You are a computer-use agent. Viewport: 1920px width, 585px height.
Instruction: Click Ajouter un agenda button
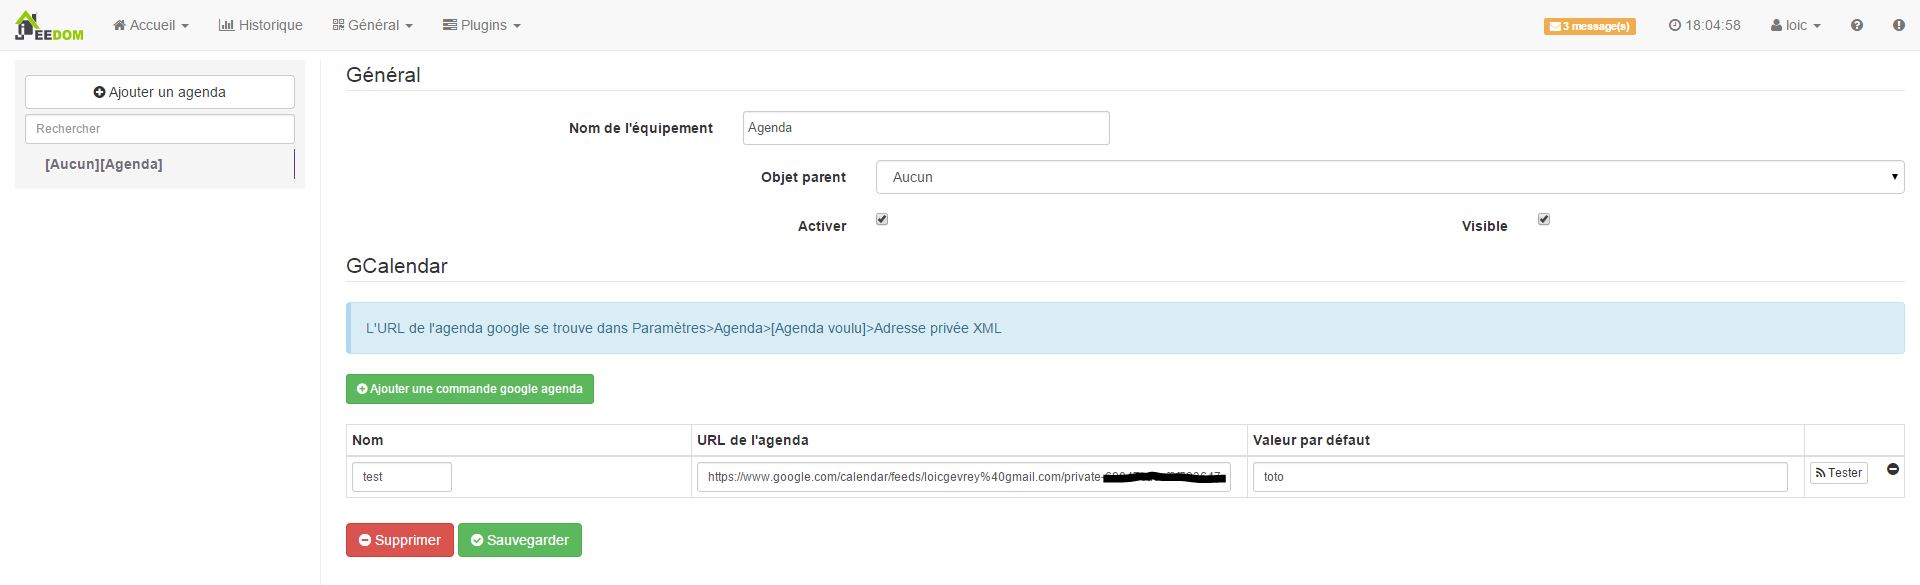click(x=160, y=92)
